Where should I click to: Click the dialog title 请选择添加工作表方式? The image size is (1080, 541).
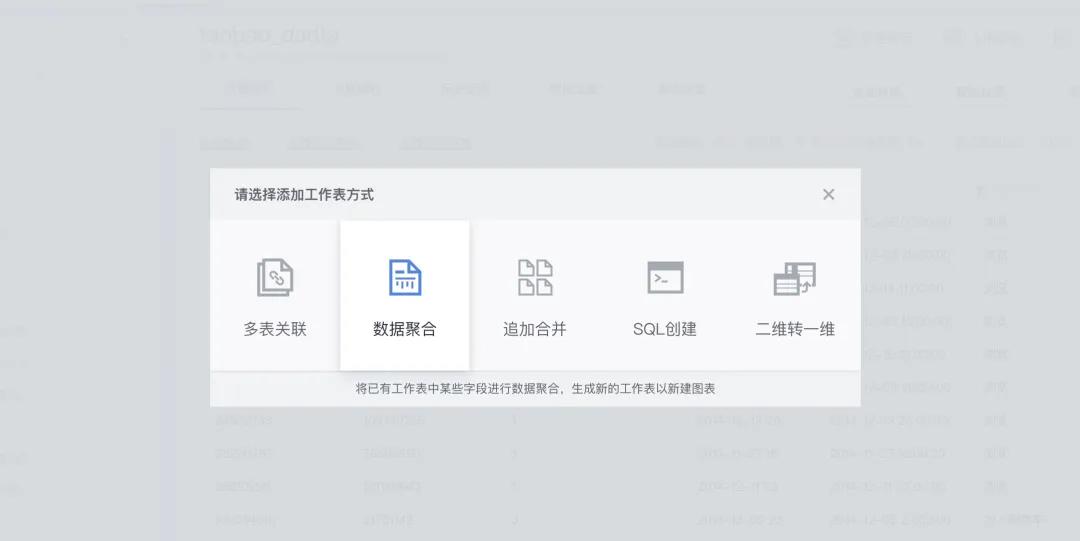click(x=304, y=194)
